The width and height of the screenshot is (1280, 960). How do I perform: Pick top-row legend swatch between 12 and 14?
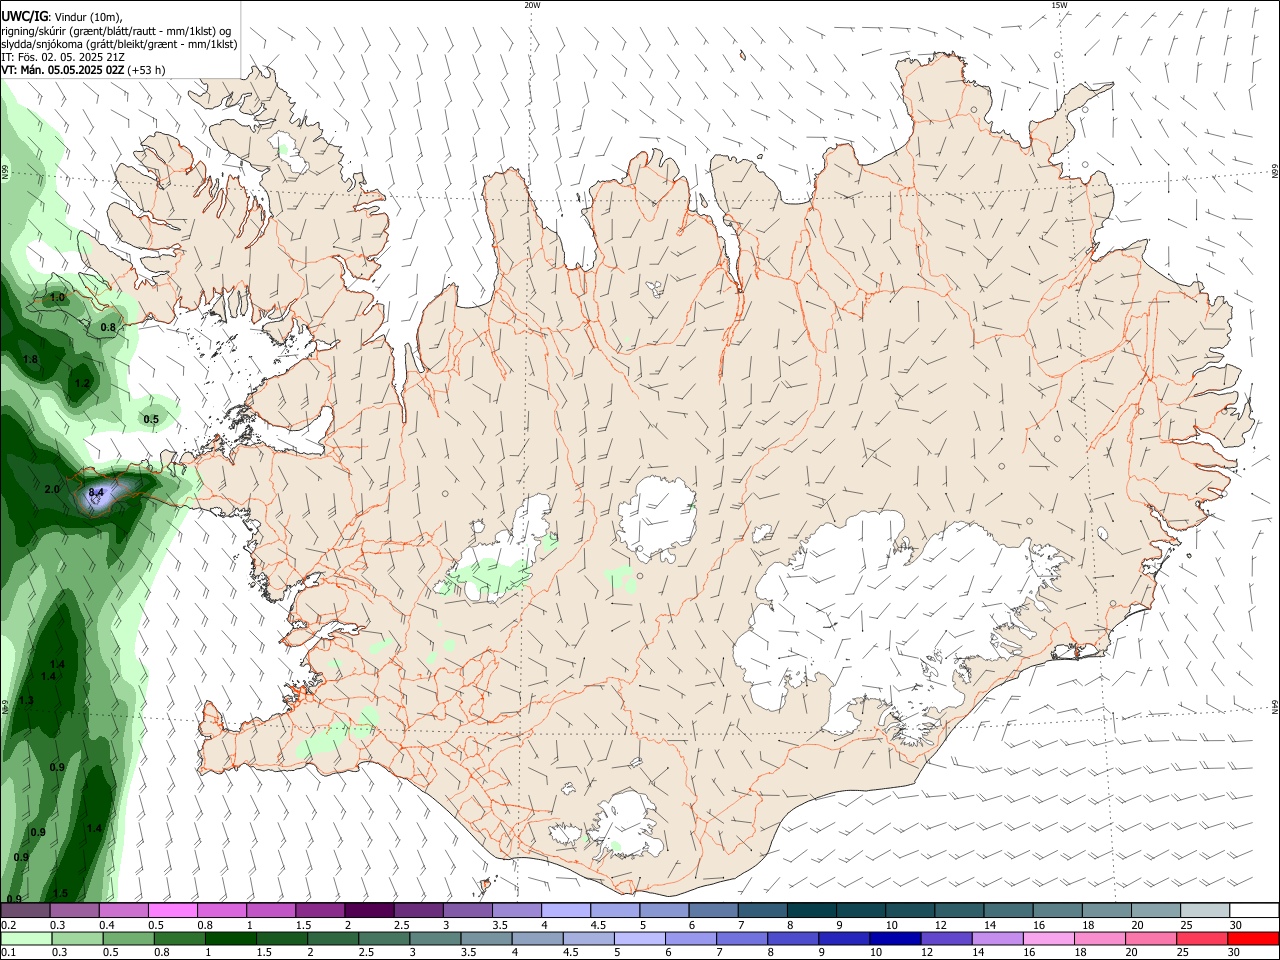pyautogui.click(x=958, y=911)
